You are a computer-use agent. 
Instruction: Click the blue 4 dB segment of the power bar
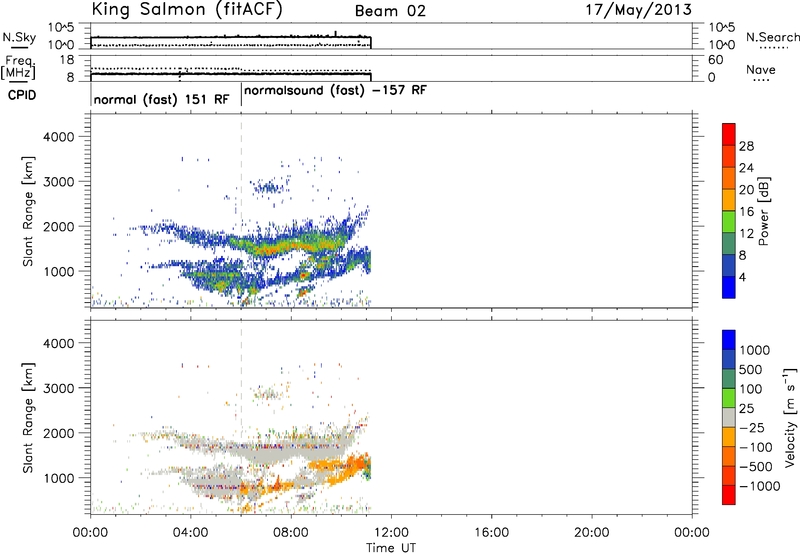[729, 287]
